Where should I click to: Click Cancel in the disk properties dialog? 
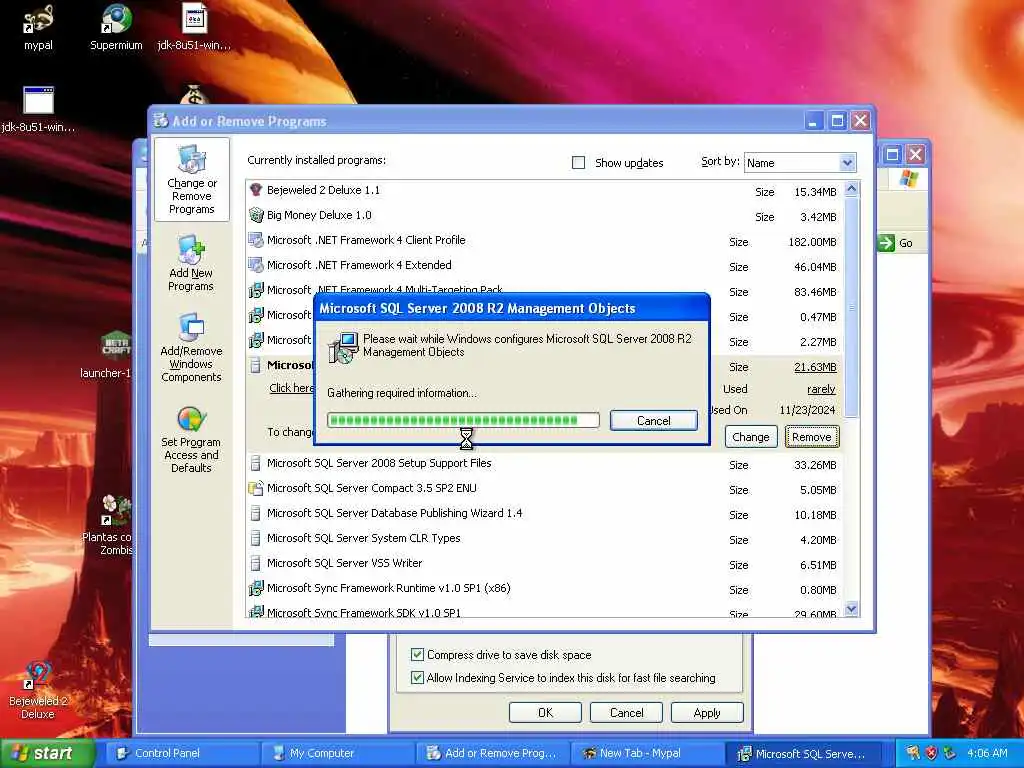(626, 712)
